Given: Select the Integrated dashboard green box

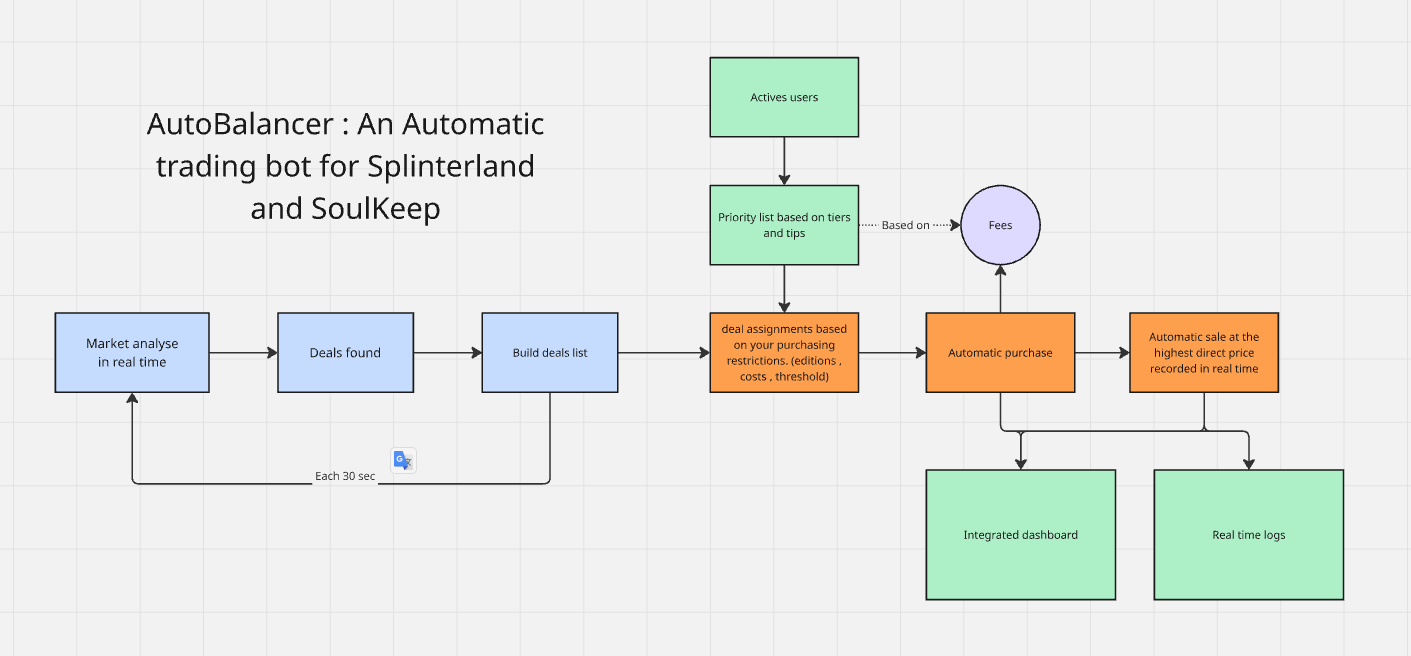Looking at the screenshot, I should (x=1021, y=535).
